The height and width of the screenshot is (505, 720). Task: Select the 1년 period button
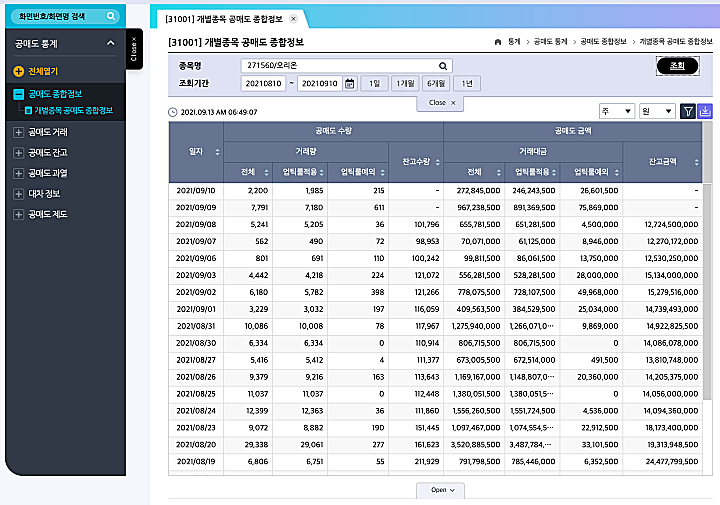pyautogui.click(x=467, y=84)
